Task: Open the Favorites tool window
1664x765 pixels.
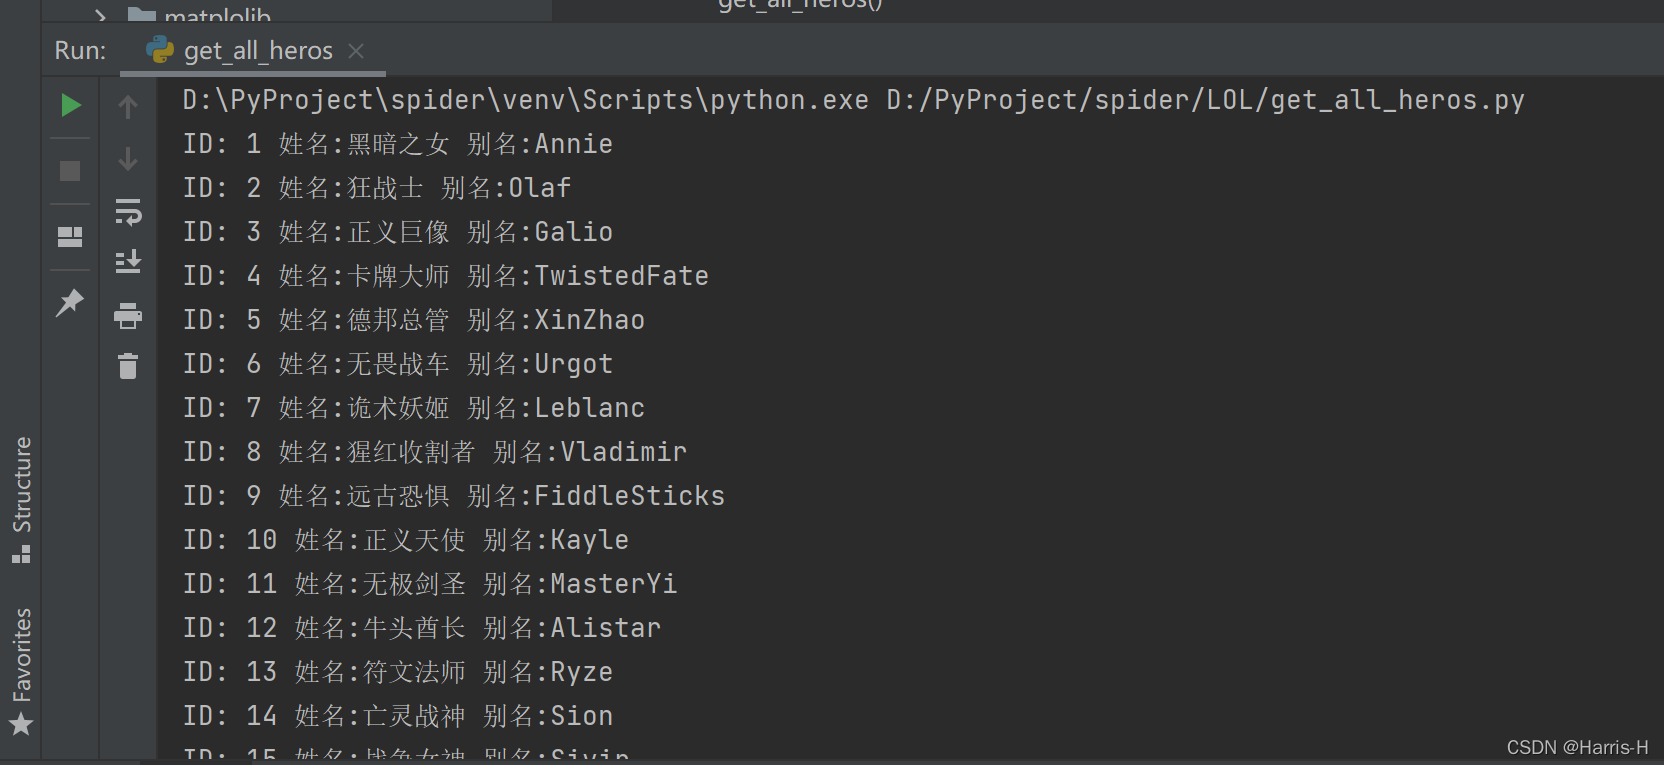Action: pos(22,660)
